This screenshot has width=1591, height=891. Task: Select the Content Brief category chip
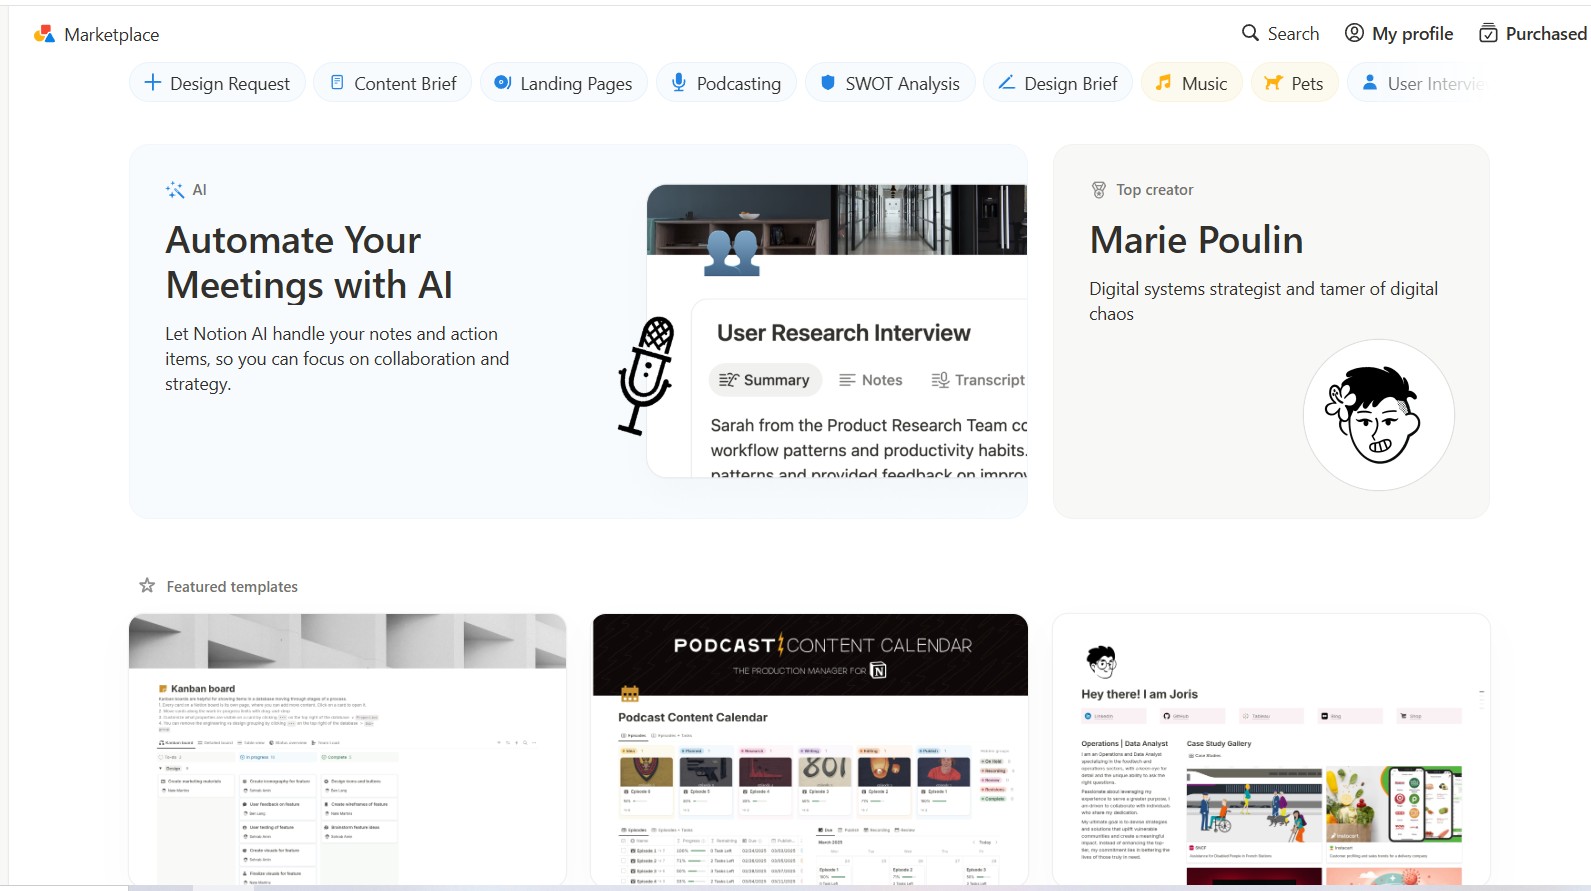[393, 83]
